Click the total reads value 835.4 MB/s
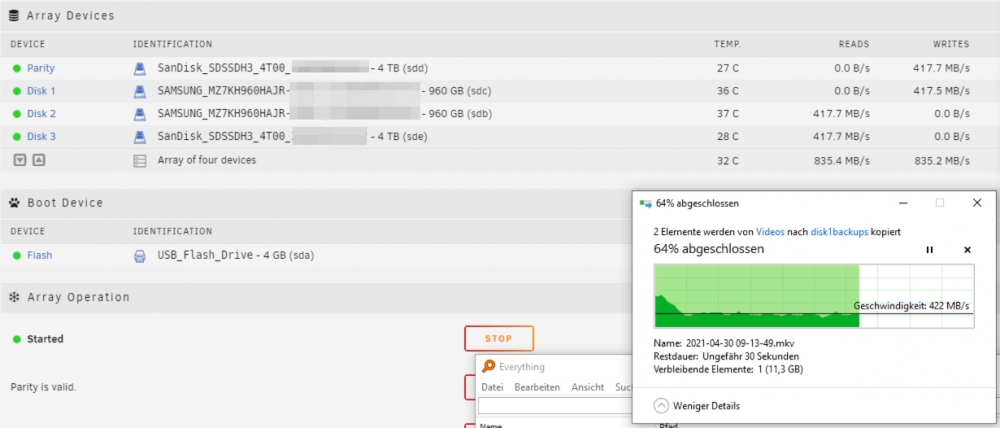Viewport: 1000px width, 428px height. pos(842,161)
